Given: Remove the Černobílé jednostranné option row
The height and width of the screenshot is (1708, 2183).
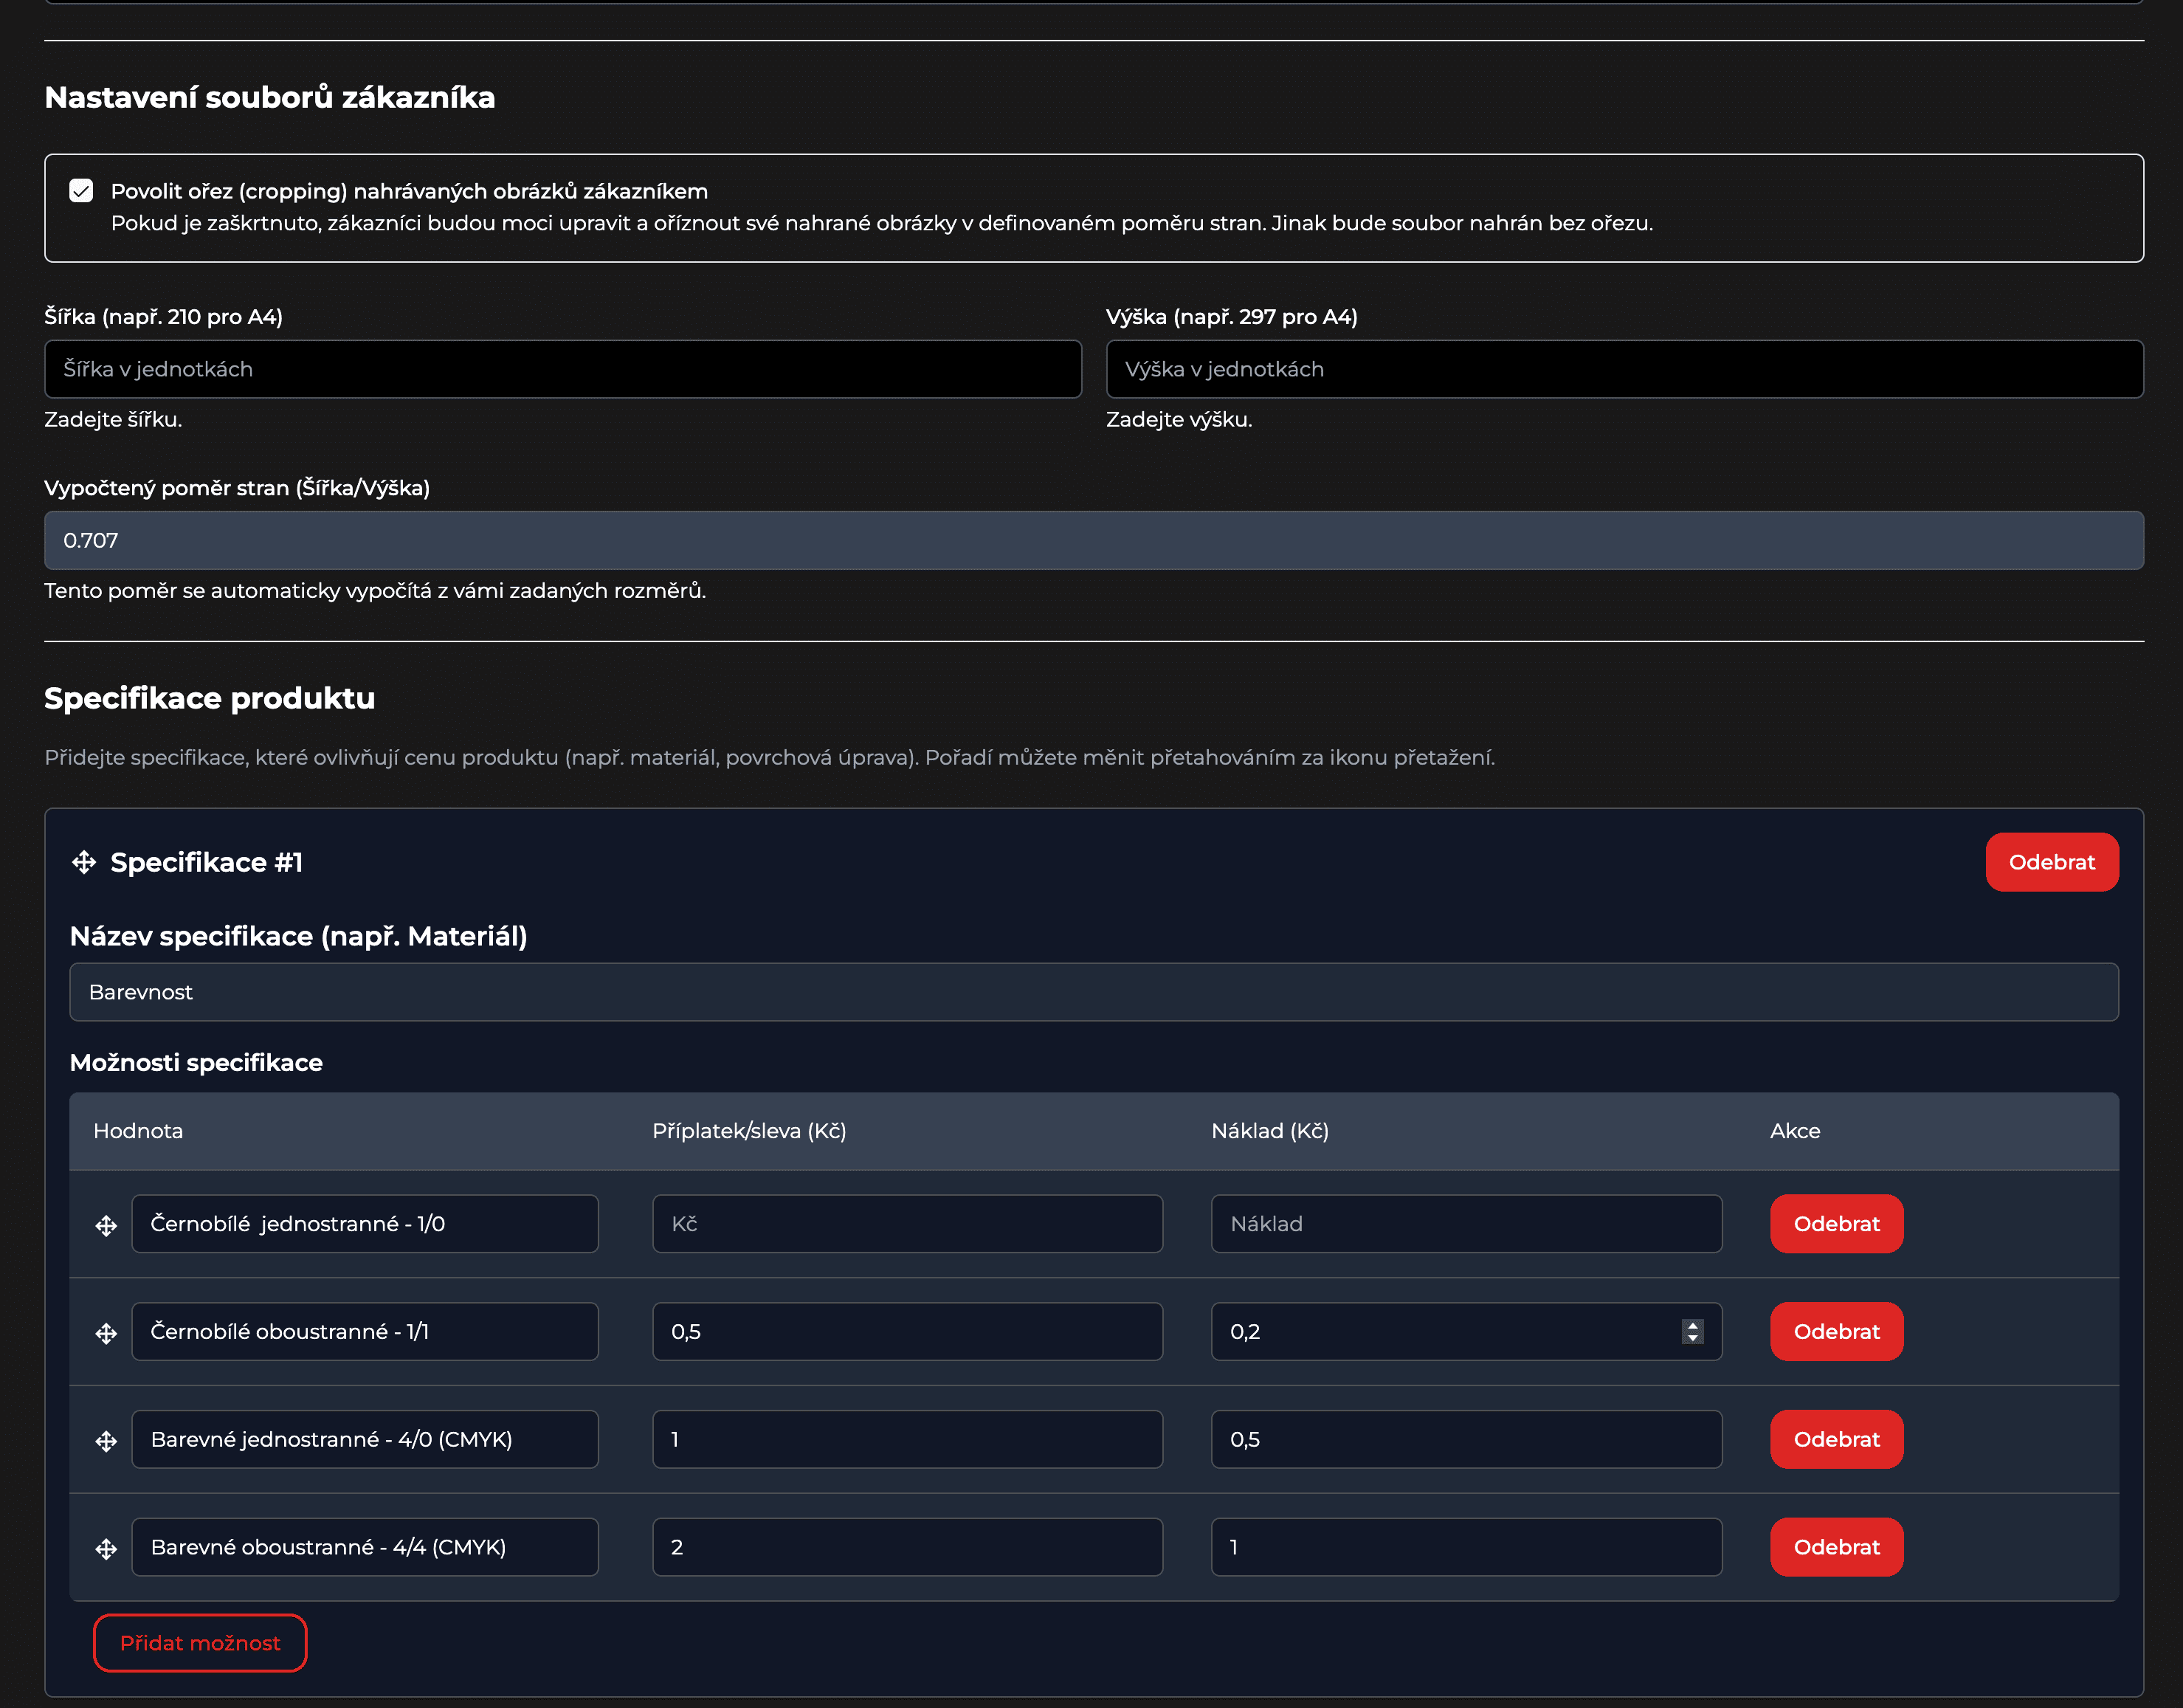Looking at the screenshot, I should [1836, 1224].
